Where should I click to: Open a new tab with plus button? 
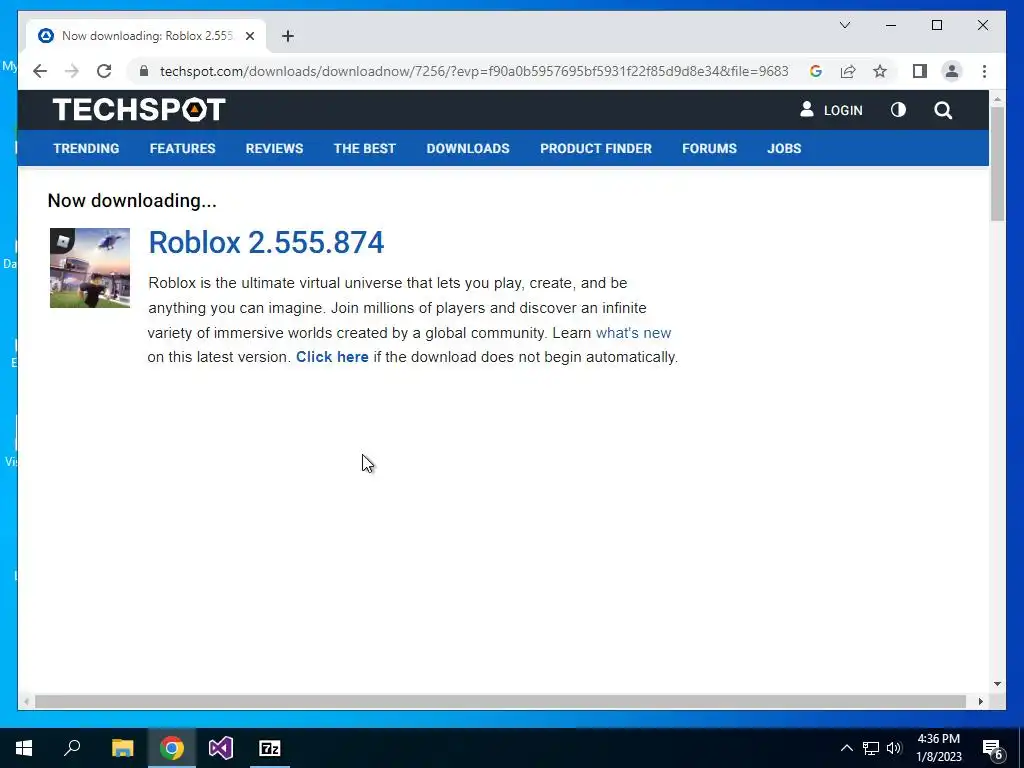(x=287, y=36)
